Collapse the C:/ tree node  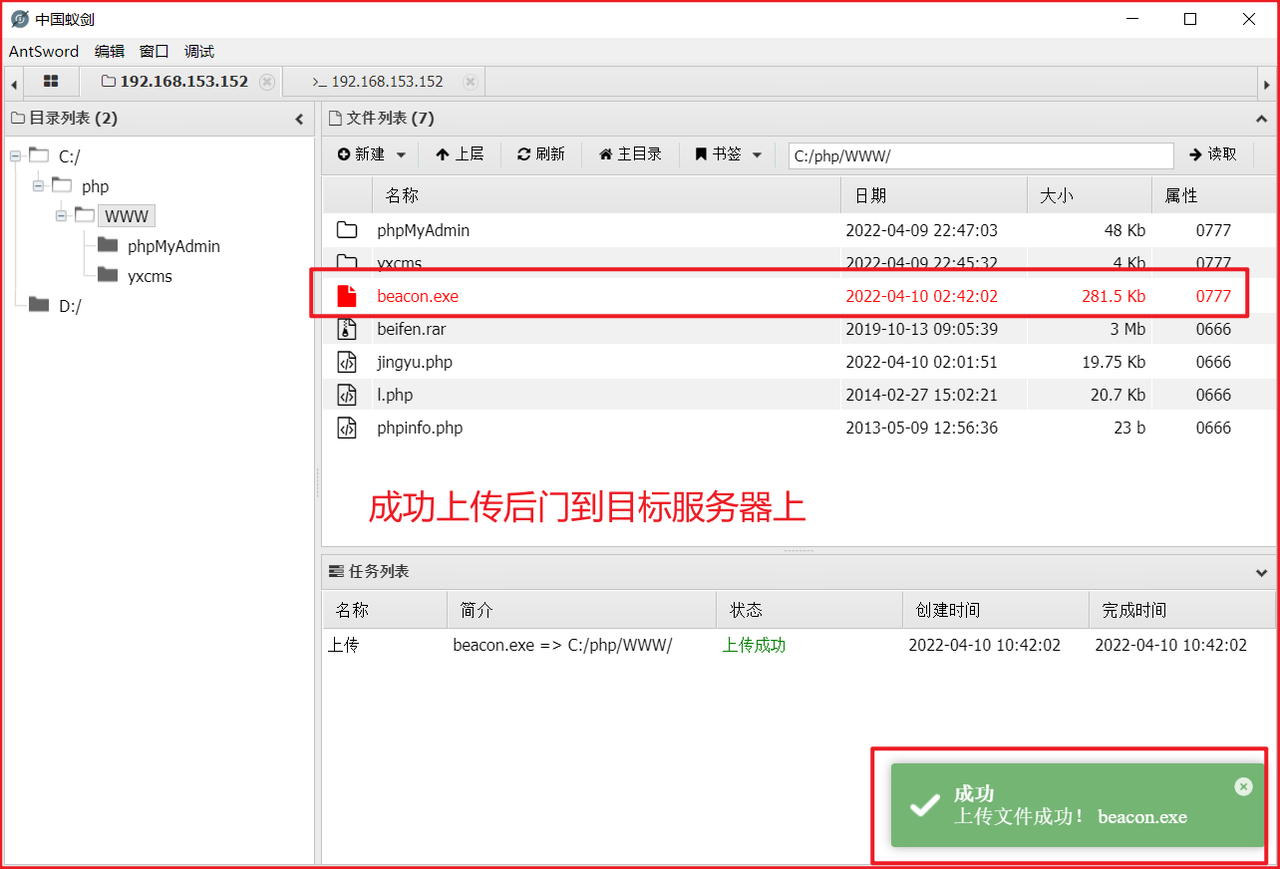(x=16, y=155)
